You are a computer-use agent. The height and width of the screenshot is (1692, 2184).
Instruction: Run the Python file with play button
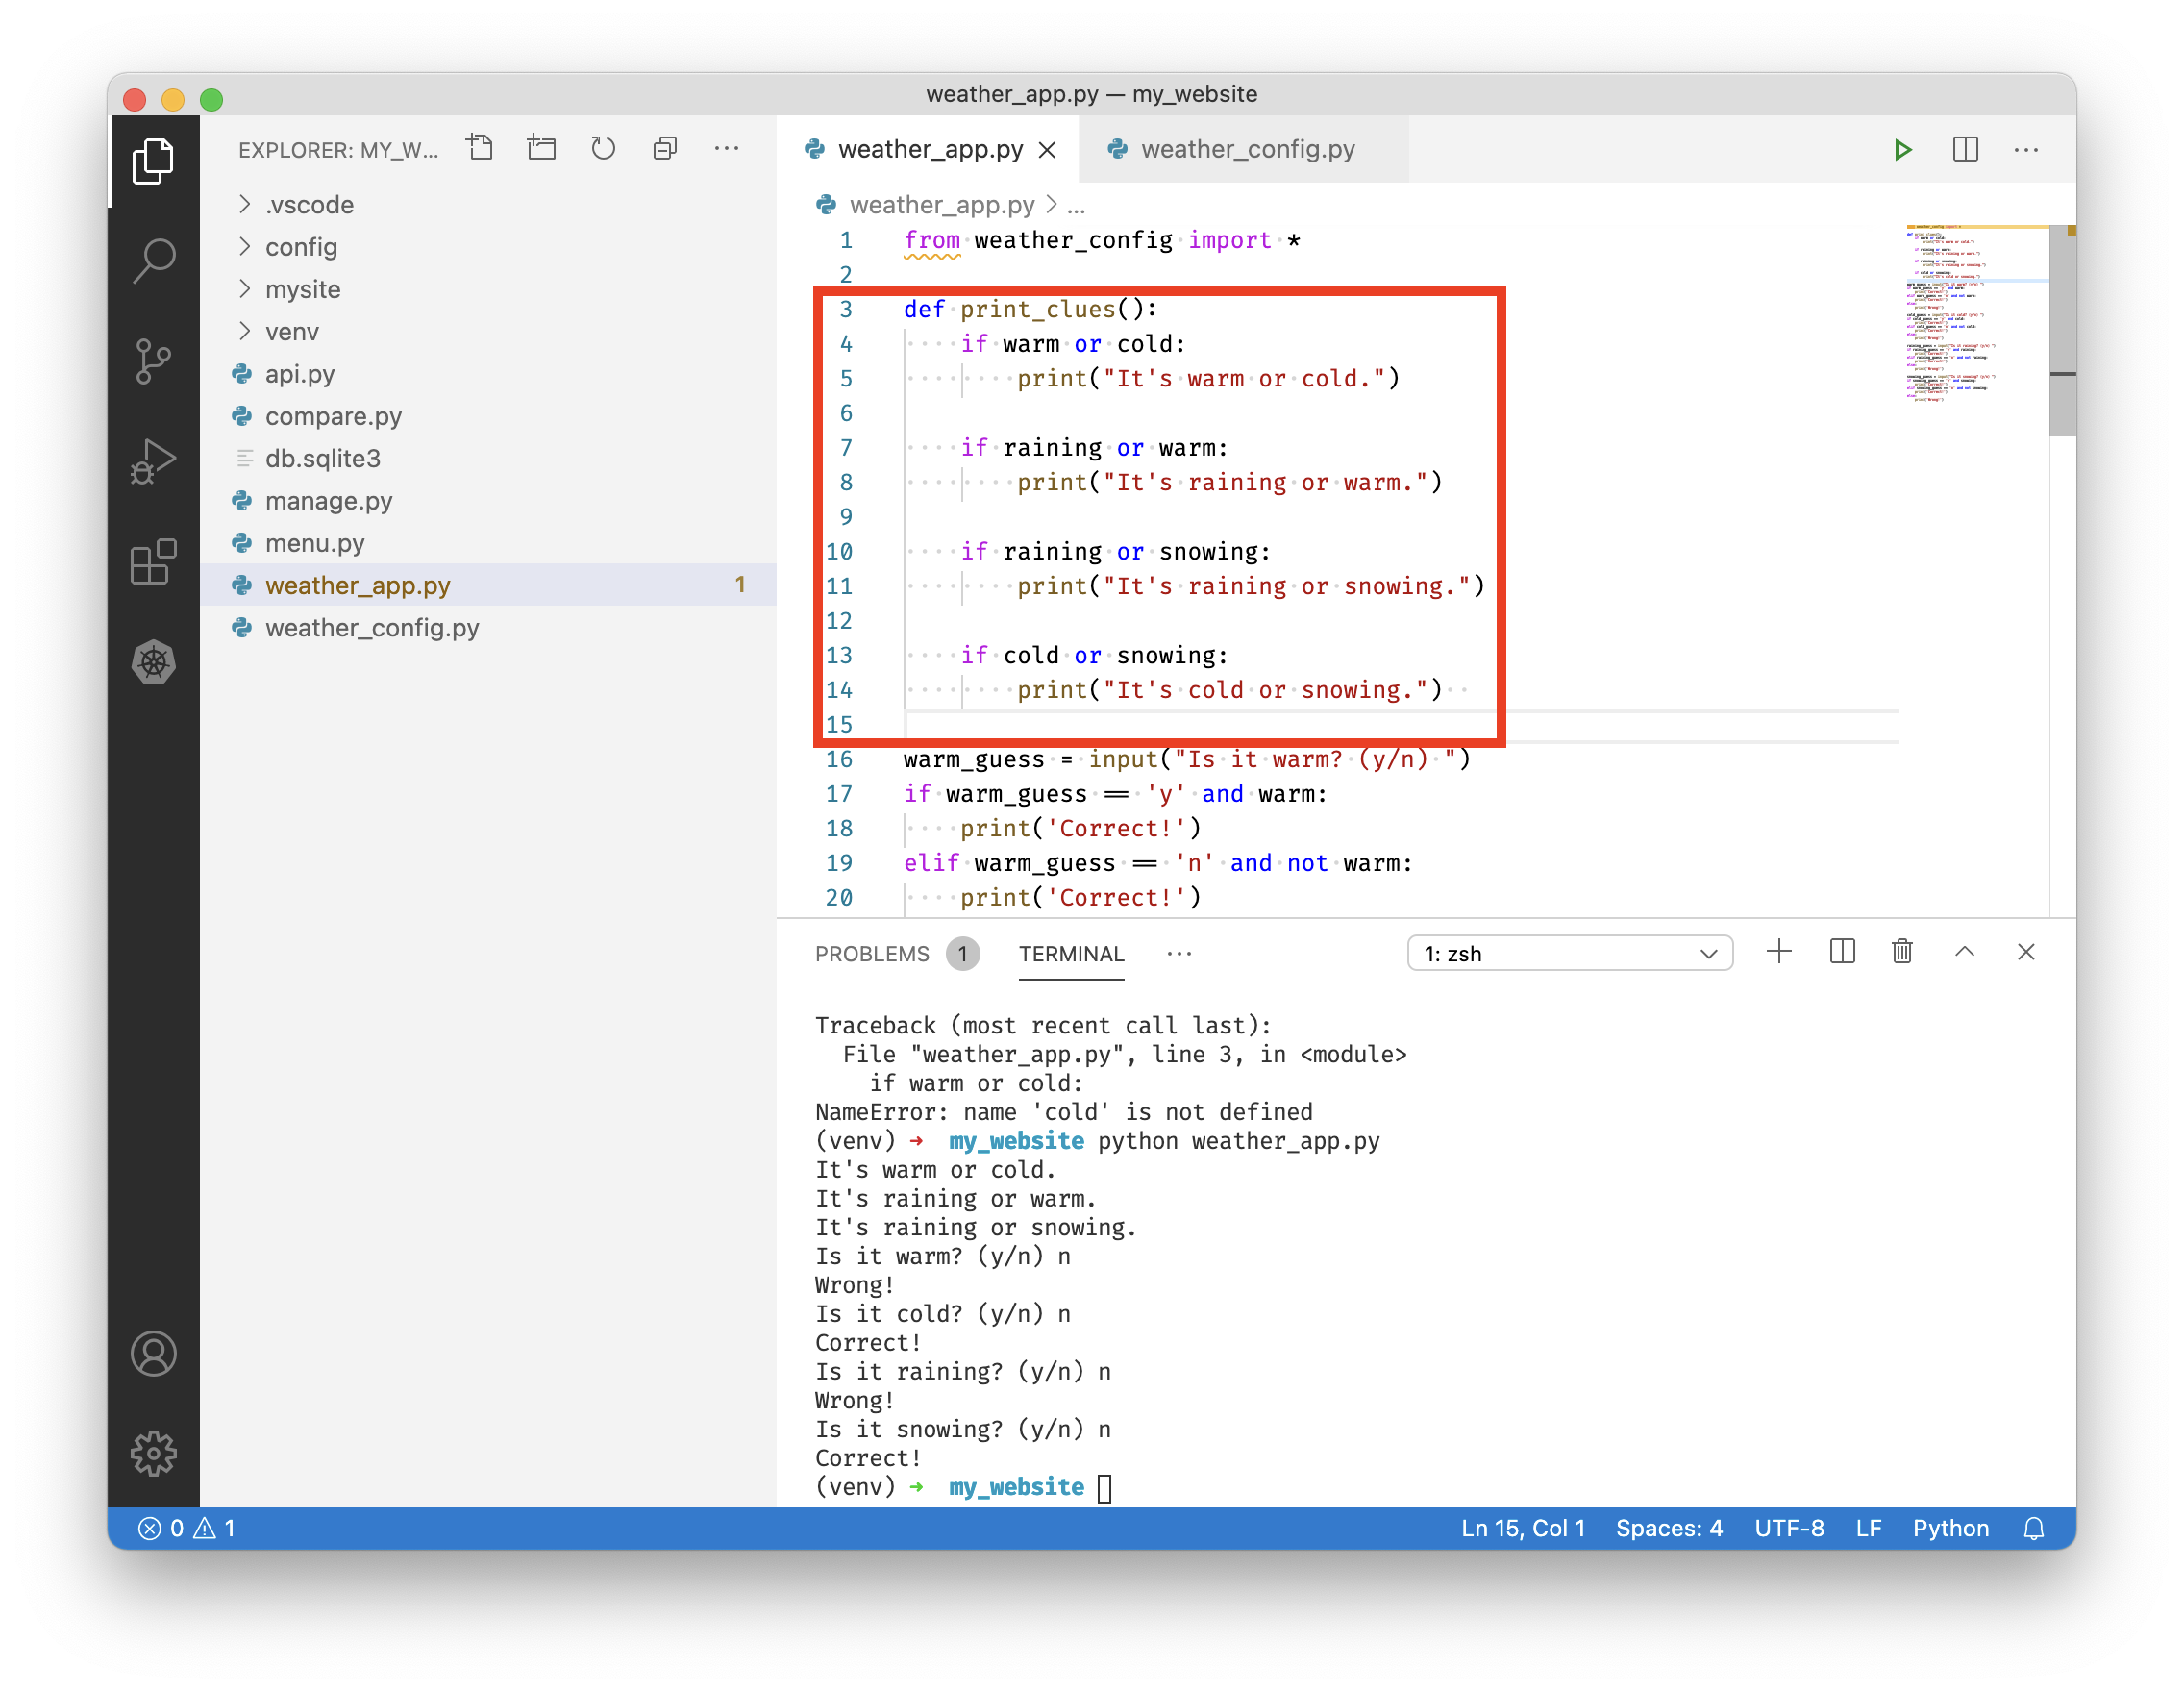tap(1902, 150)
